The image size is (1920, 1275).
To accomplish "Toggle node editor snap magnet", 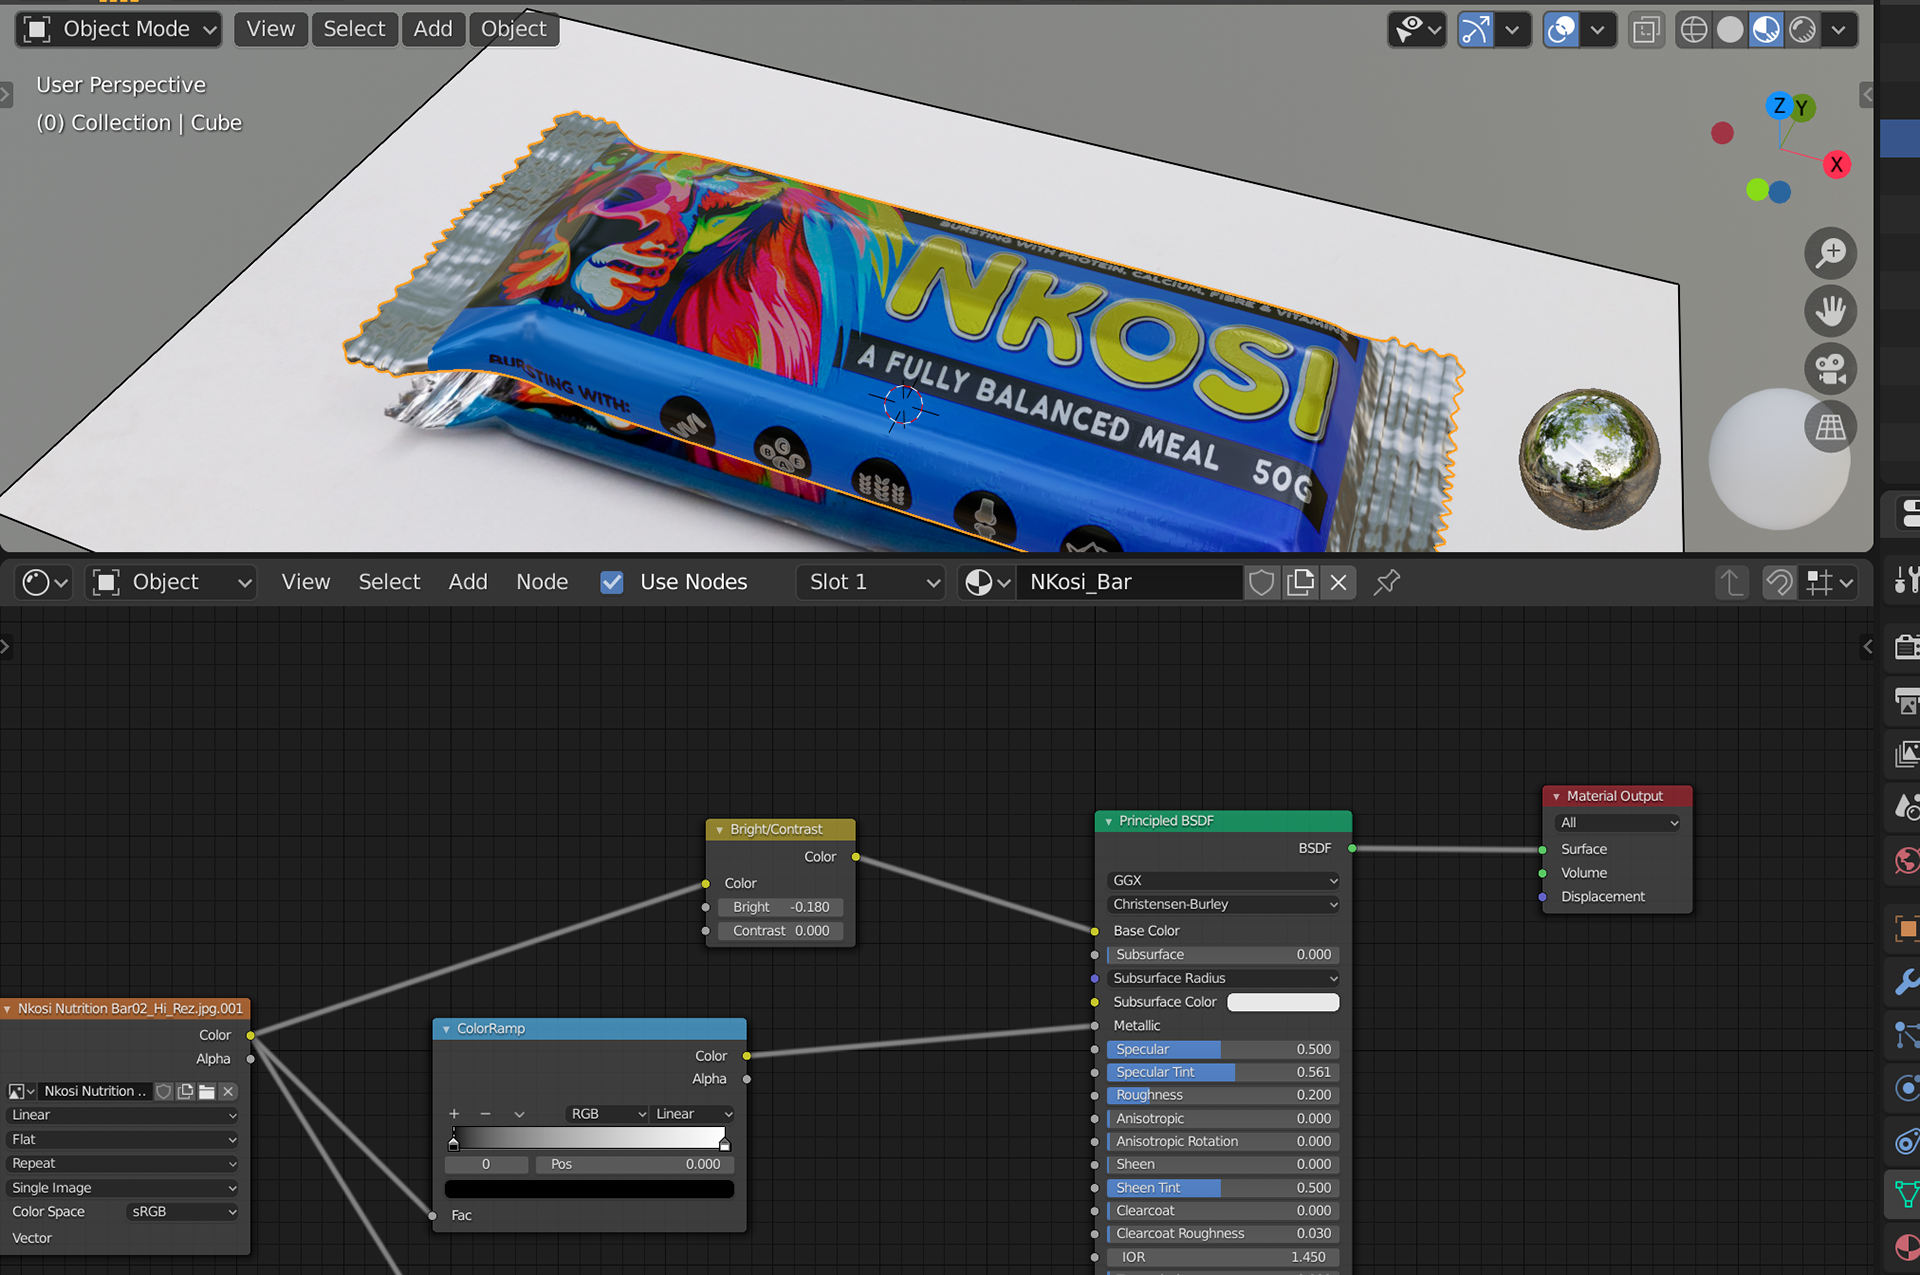I will 1779,582.
